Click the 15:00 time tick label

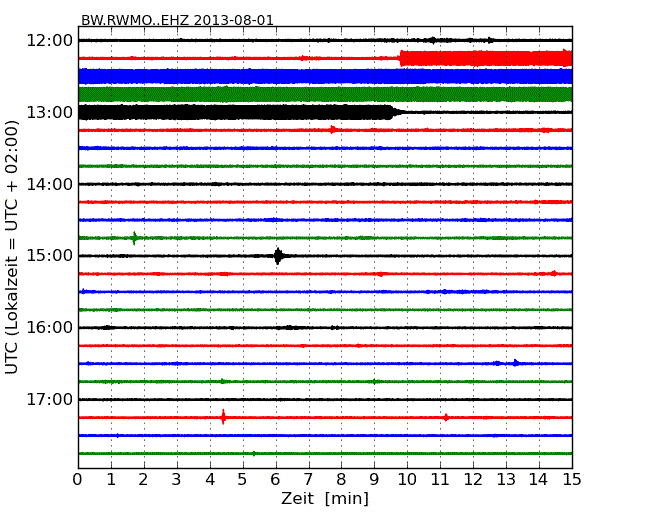point(50,256)
